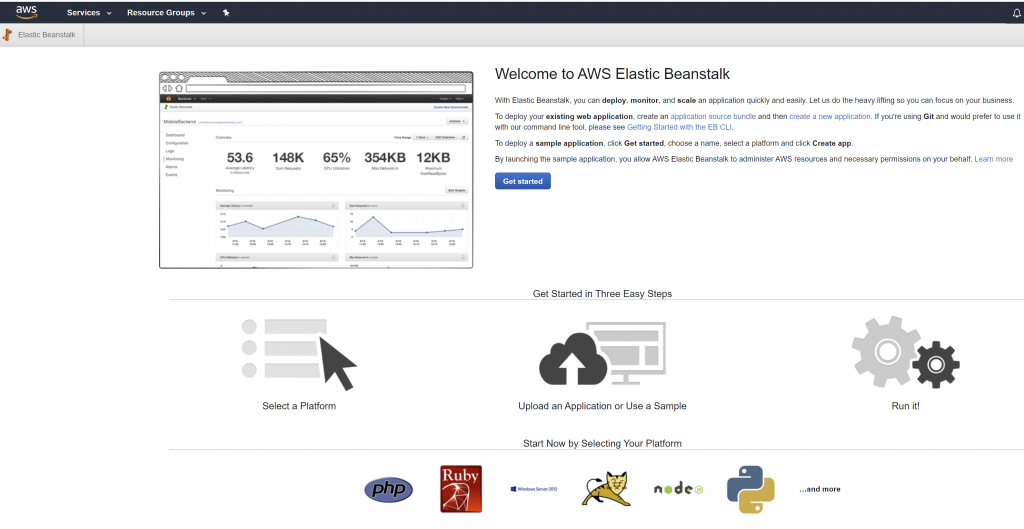This screenshot has width=1024, height=529.
Task: Click the ...and more text
Action: point(820,489)
